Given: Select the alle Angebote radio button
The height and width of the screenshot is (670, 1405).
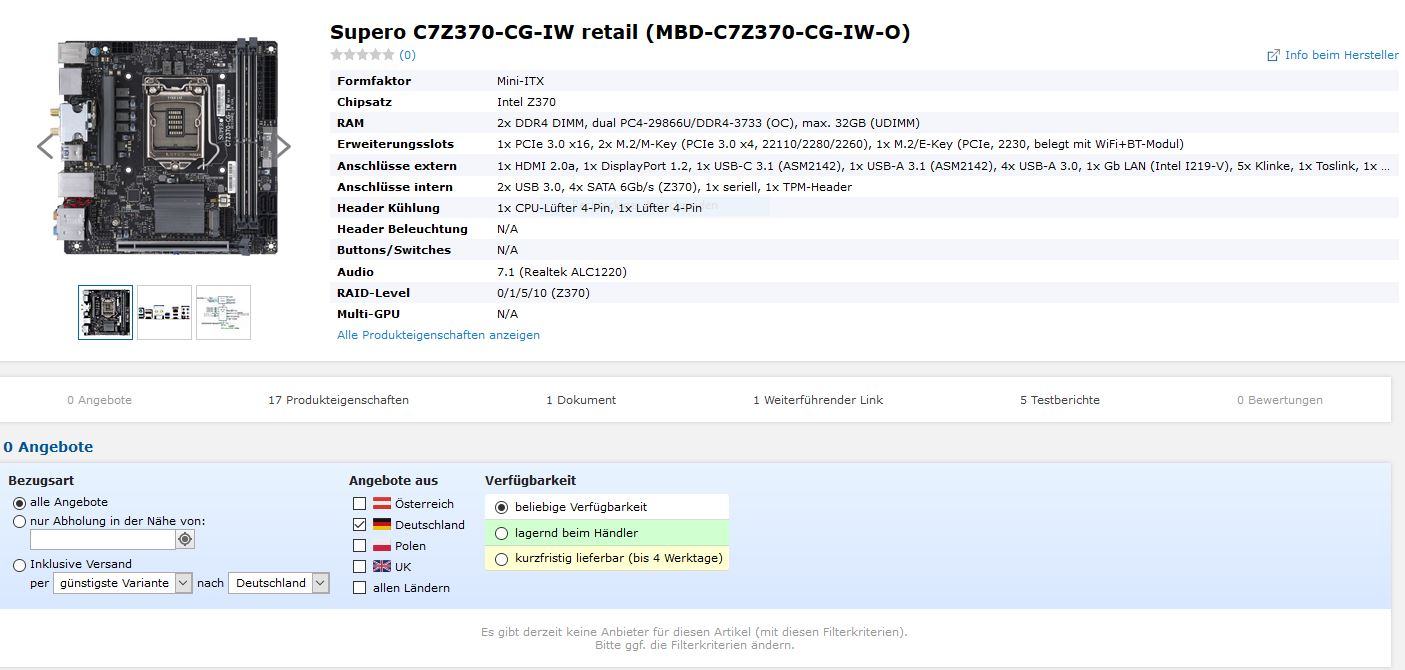Looking at the screenshot, I should pos(19,503).
